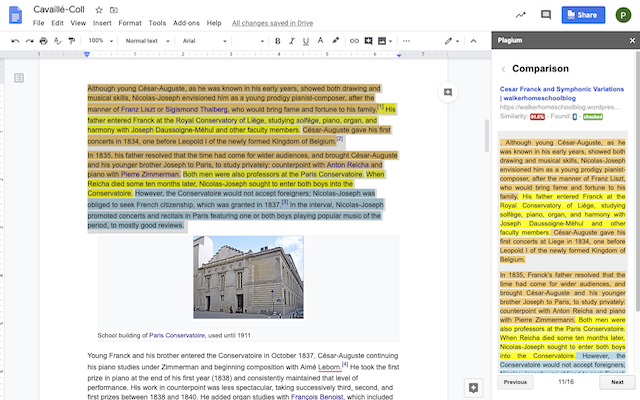Image resolution: width=640 pixels, height=400 pixels.
Task: Add comment icon at page margin
Action: point(448,92)
